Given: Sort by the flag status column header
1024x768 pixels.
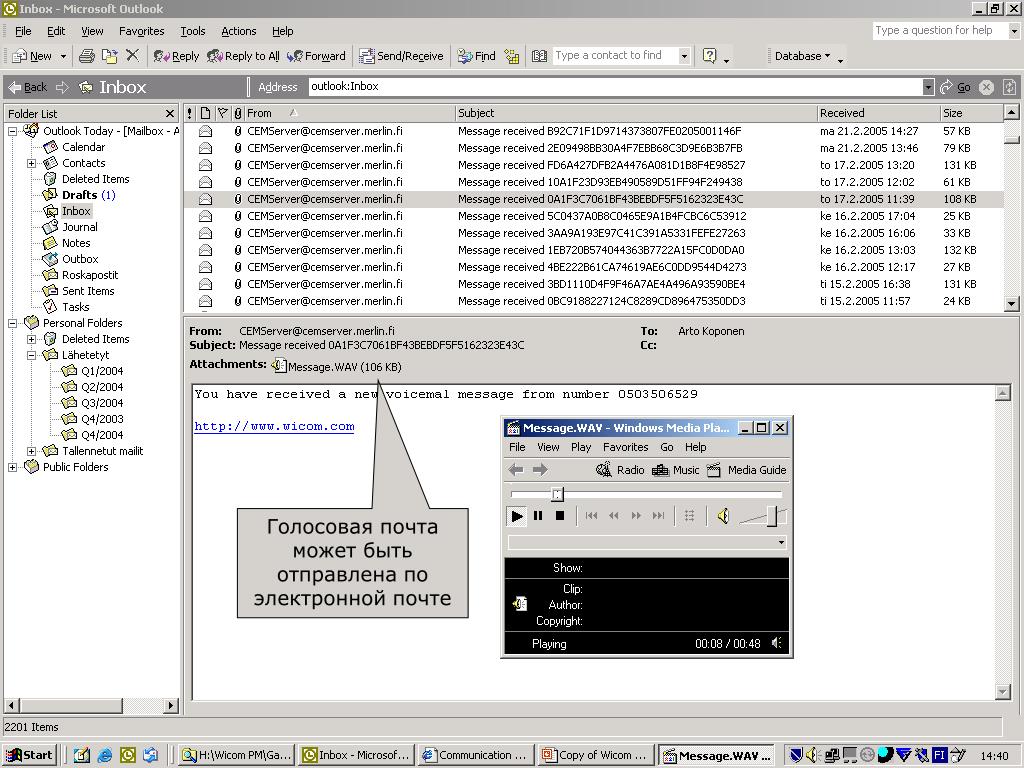Looking at the screenshot, I should click(222, 113).
